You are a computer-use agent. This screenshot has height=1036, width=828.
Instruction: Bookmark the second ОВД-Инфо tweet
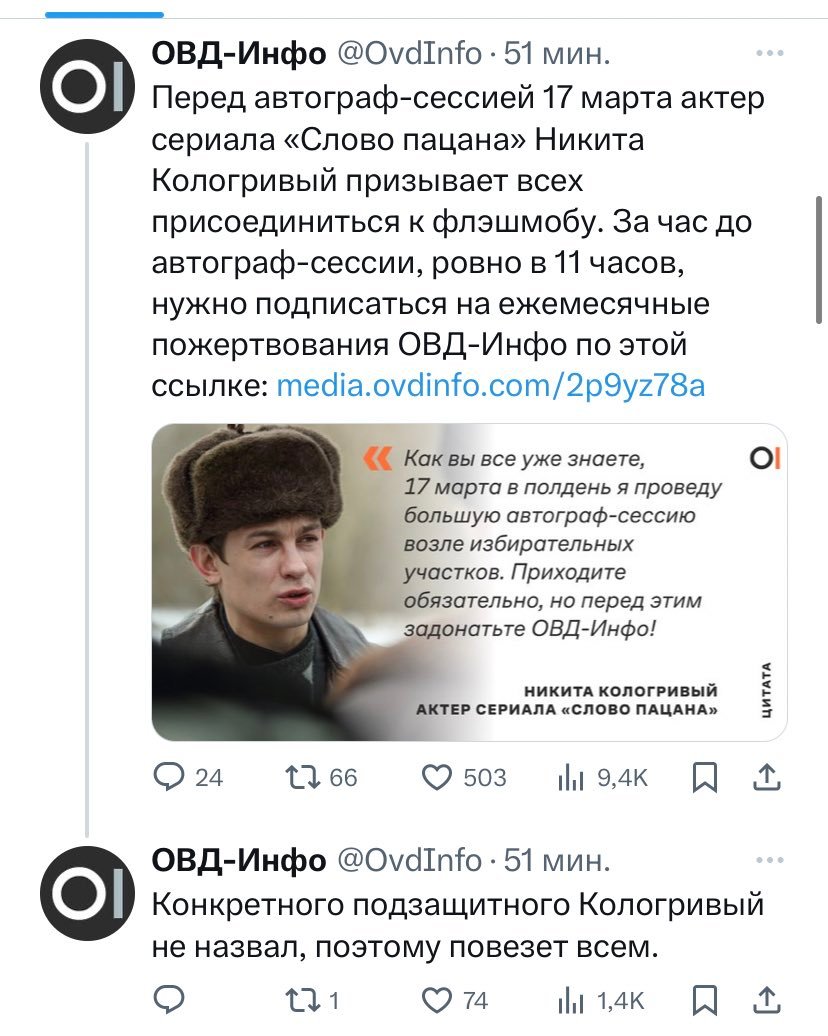click(704, 998)
